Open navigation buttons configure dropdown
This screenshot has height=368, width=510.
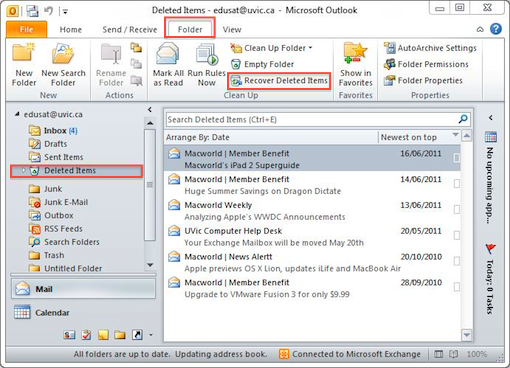tap(151, 335)
